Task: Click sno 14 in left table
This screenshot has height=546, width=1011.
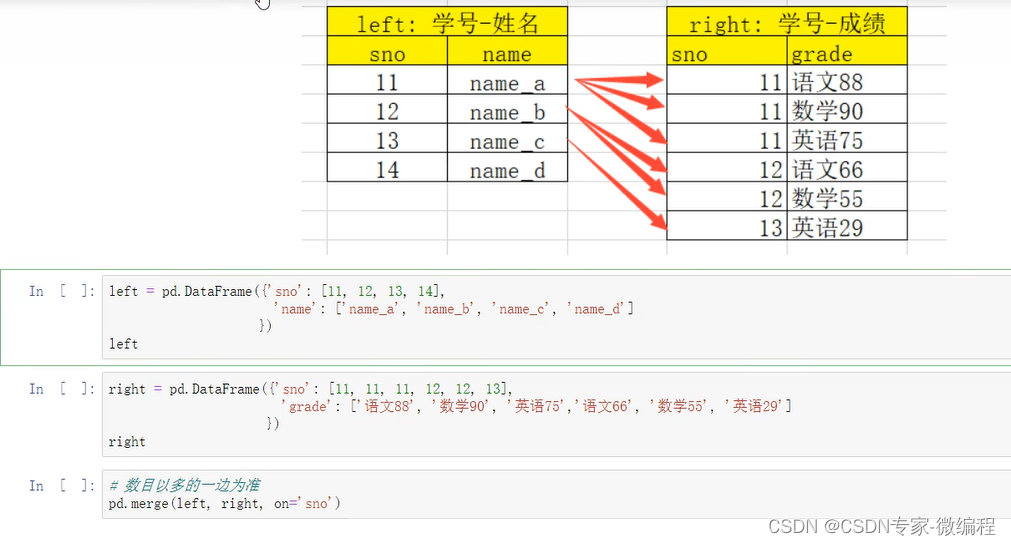Action: (388, 167)
